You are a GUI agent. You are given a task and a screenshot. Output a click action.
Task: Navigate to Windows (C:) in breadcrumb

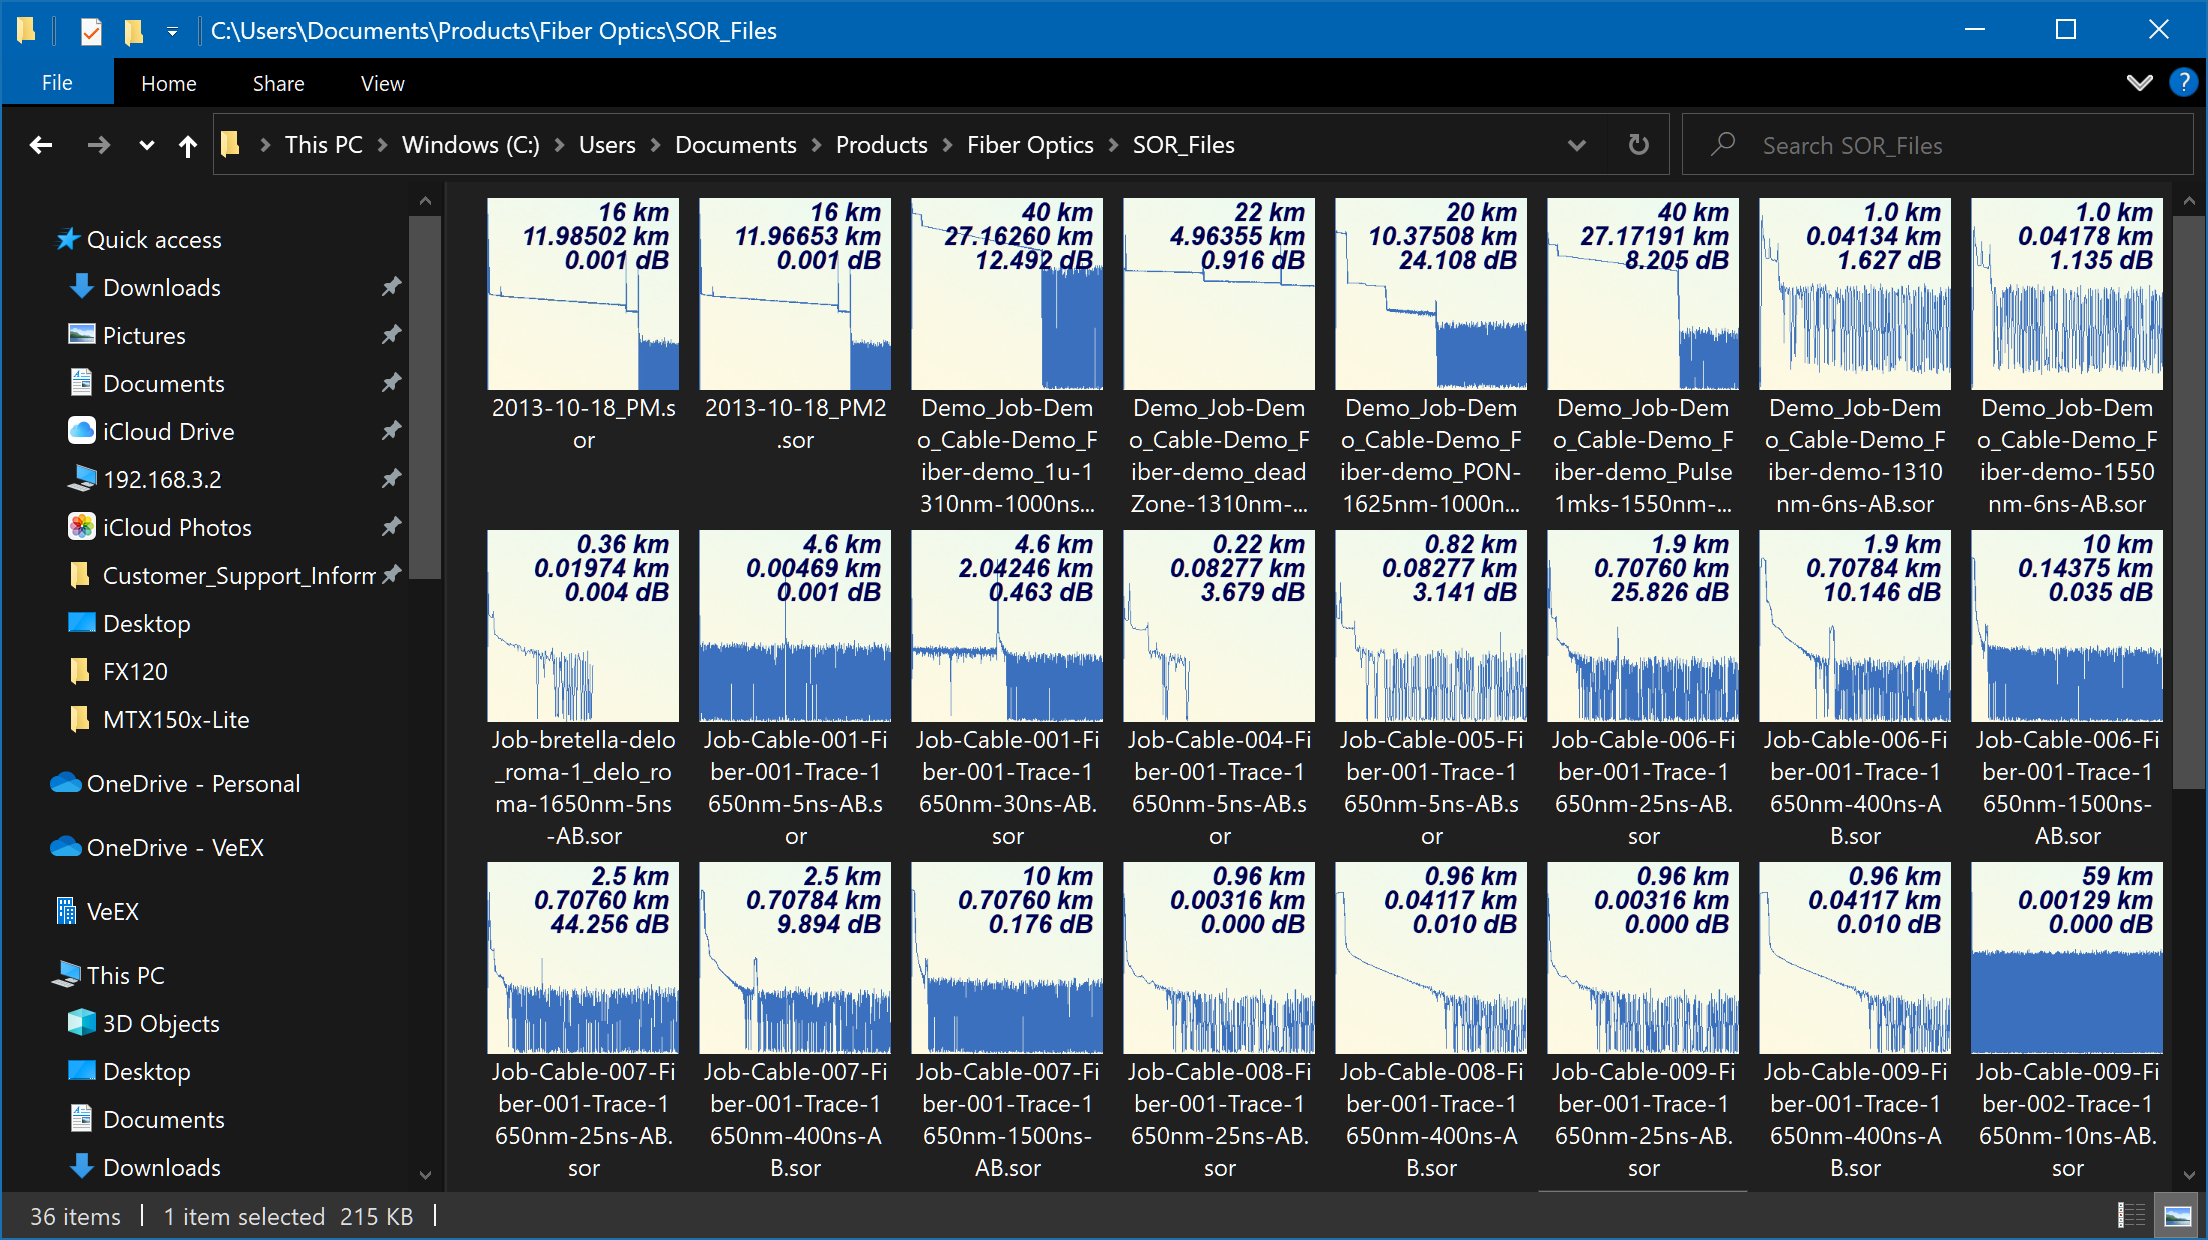(470, 145)
